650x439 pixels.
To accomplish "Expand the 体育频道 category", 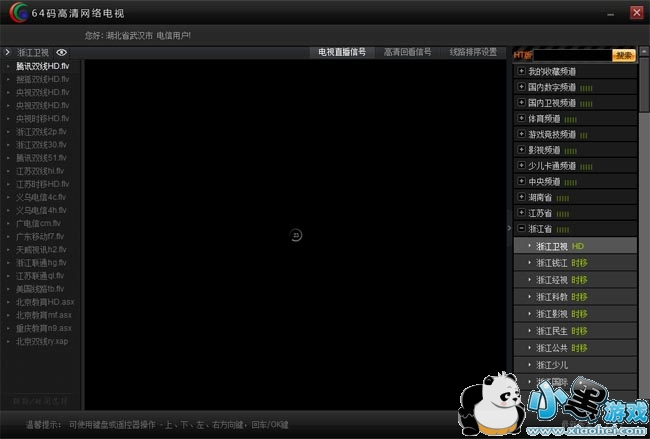I will point(521,118).
